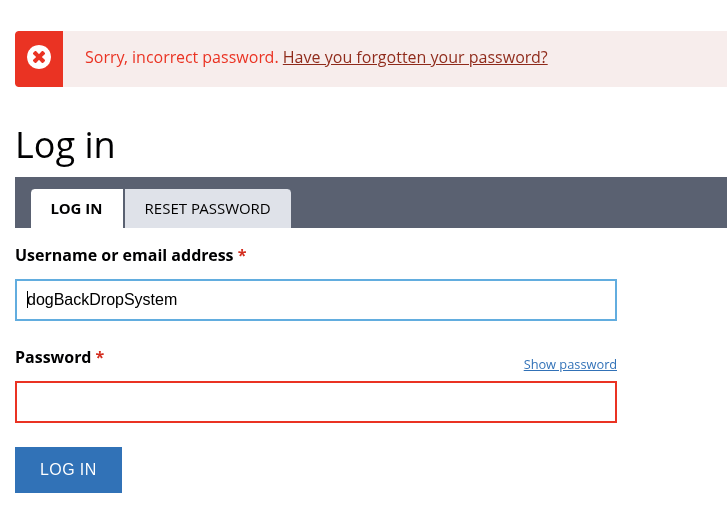The width and height of the screenshot is (727, 521).
Task: Click the white X error icon
Action: coord(39,57)
